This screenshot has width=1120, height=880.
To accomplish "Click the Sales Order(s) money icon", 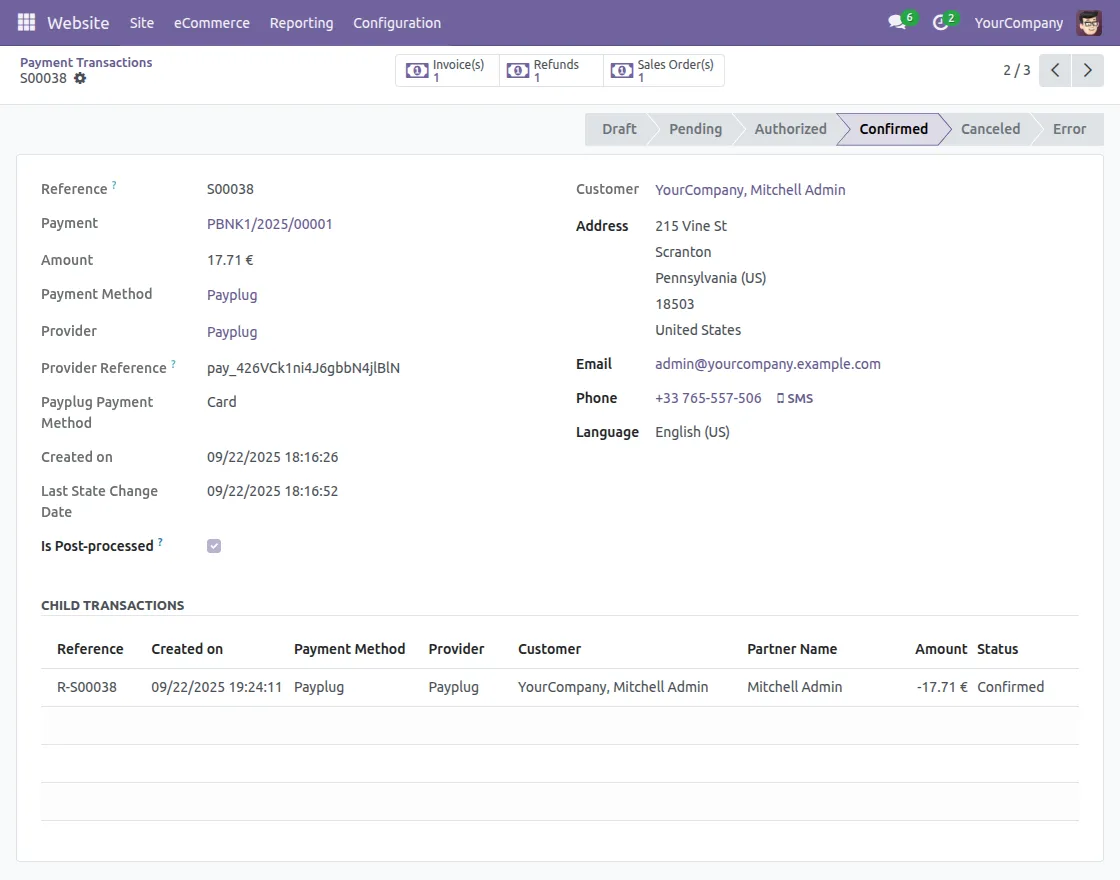I will tap(622, 71).
